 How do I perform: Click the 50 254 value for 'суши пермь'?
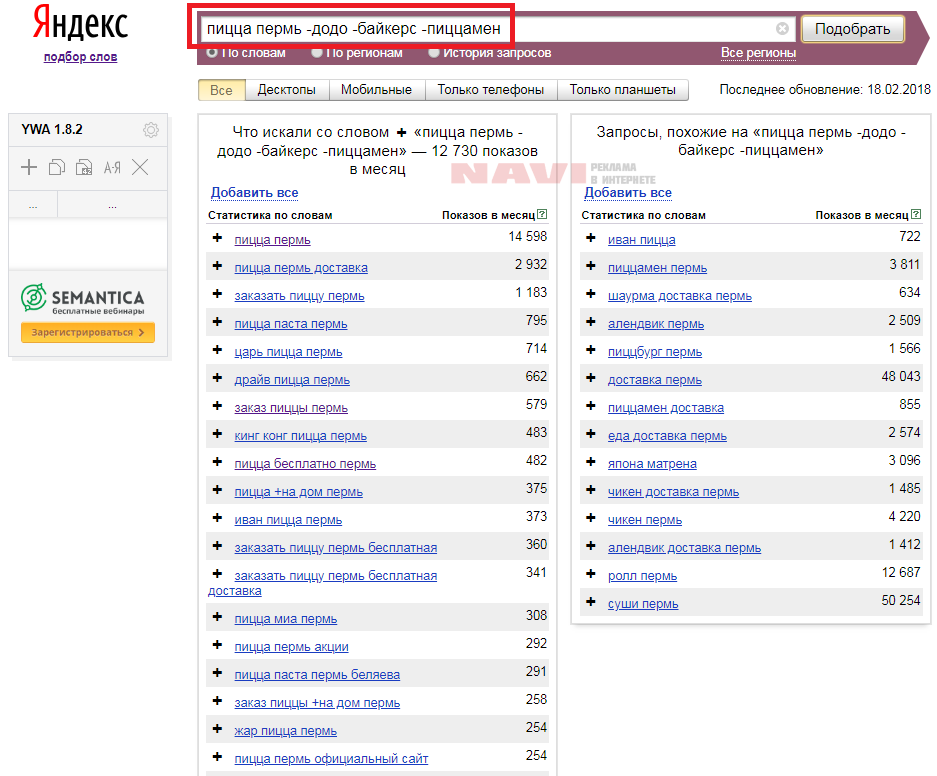pyautogui.click(x=901, y=600)
